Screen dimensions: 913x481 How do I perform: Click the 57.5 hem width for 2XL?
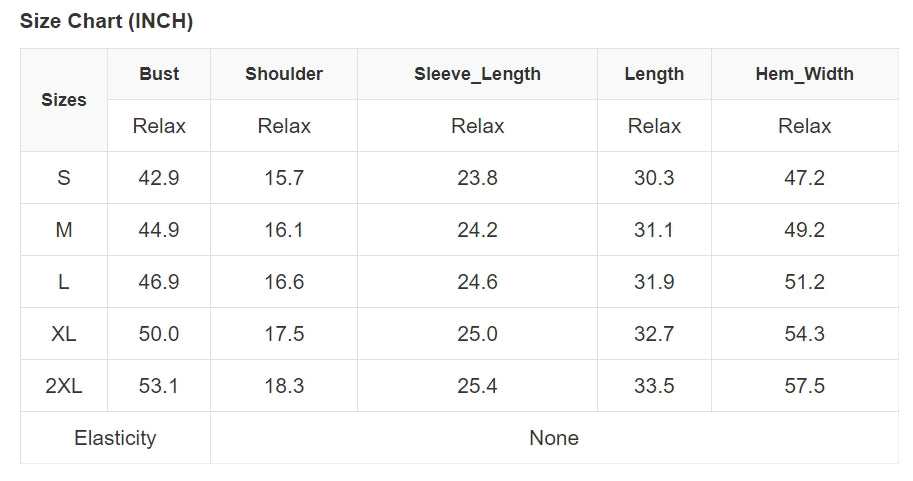[804, 386]
